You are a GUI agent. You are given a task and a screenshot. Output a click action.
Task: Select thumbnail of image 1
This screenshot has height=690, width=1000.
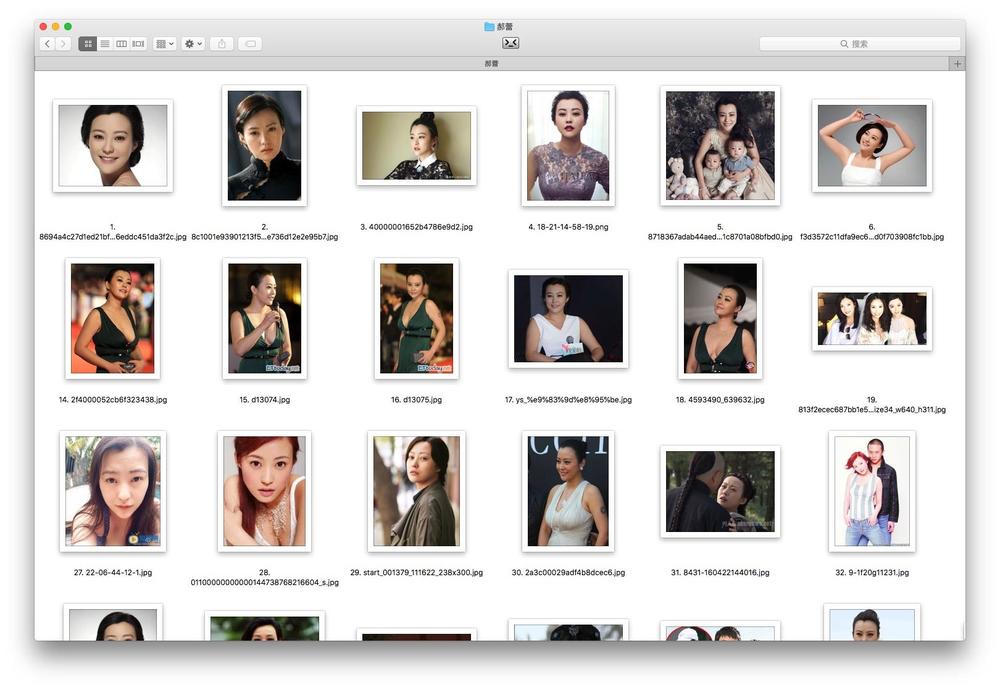pyautogui.click(x=113, y=145)
